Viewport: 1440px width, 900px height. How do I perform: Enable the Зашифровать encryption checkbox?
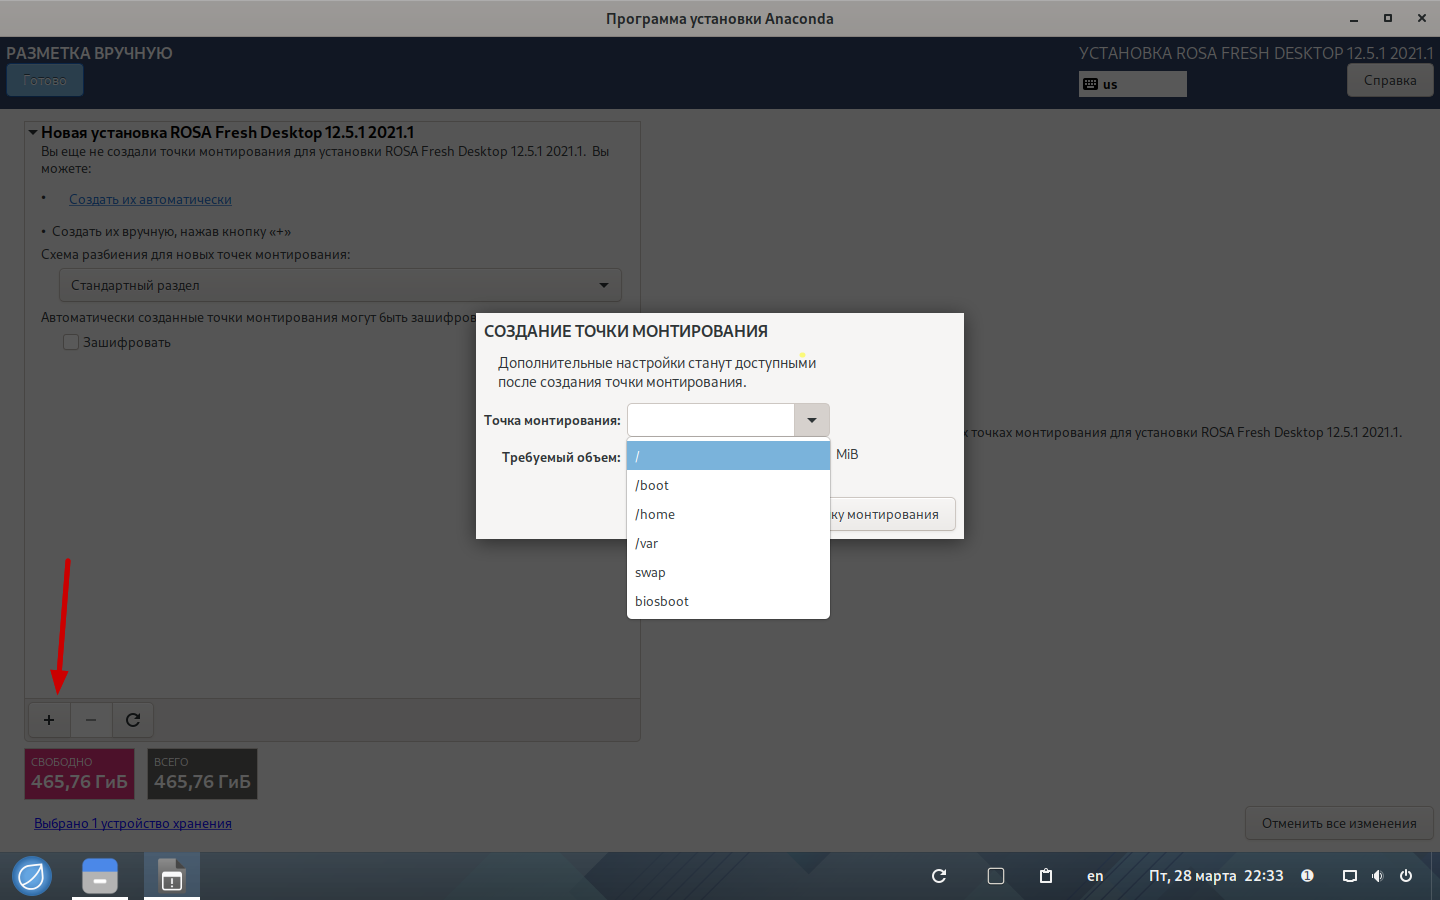point(71,342)
